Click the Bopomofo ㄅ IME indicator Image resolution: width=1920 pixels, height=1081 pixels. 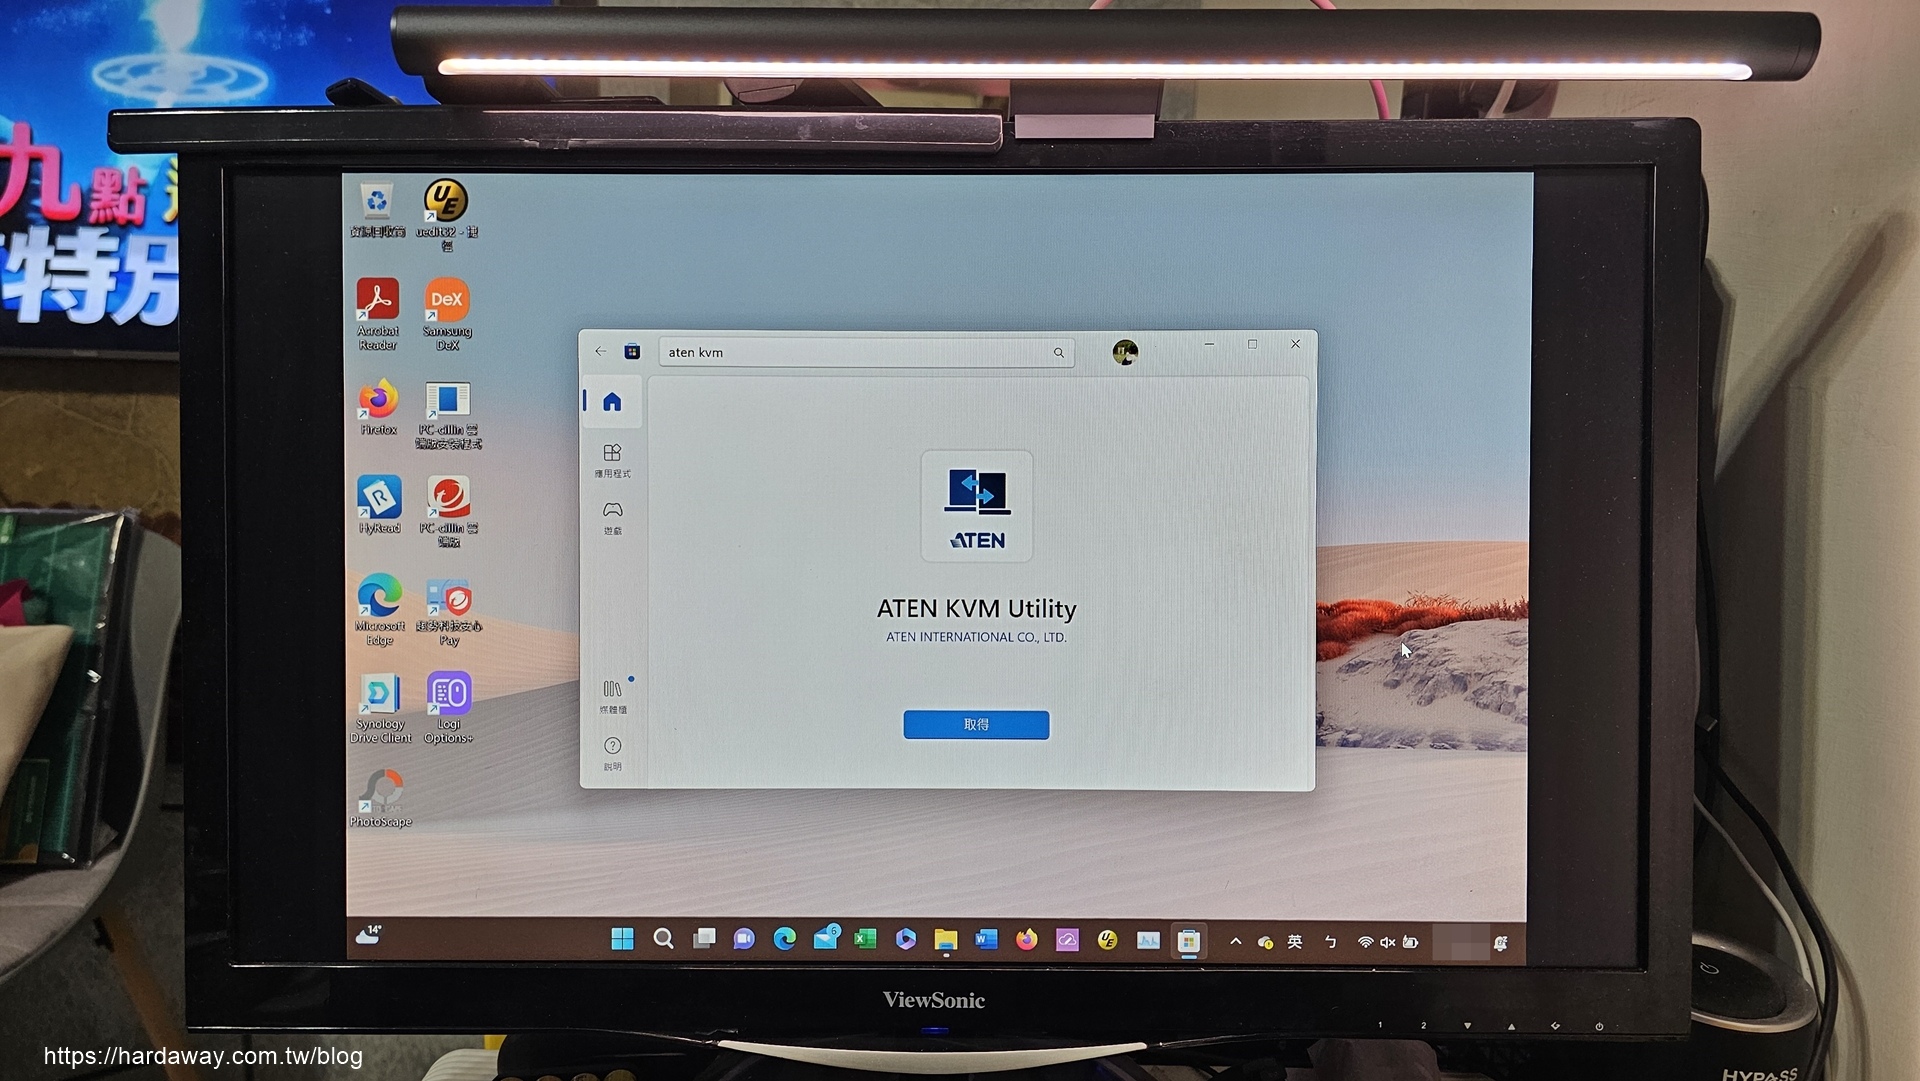pyautogui.click(x=1330, y=942)
